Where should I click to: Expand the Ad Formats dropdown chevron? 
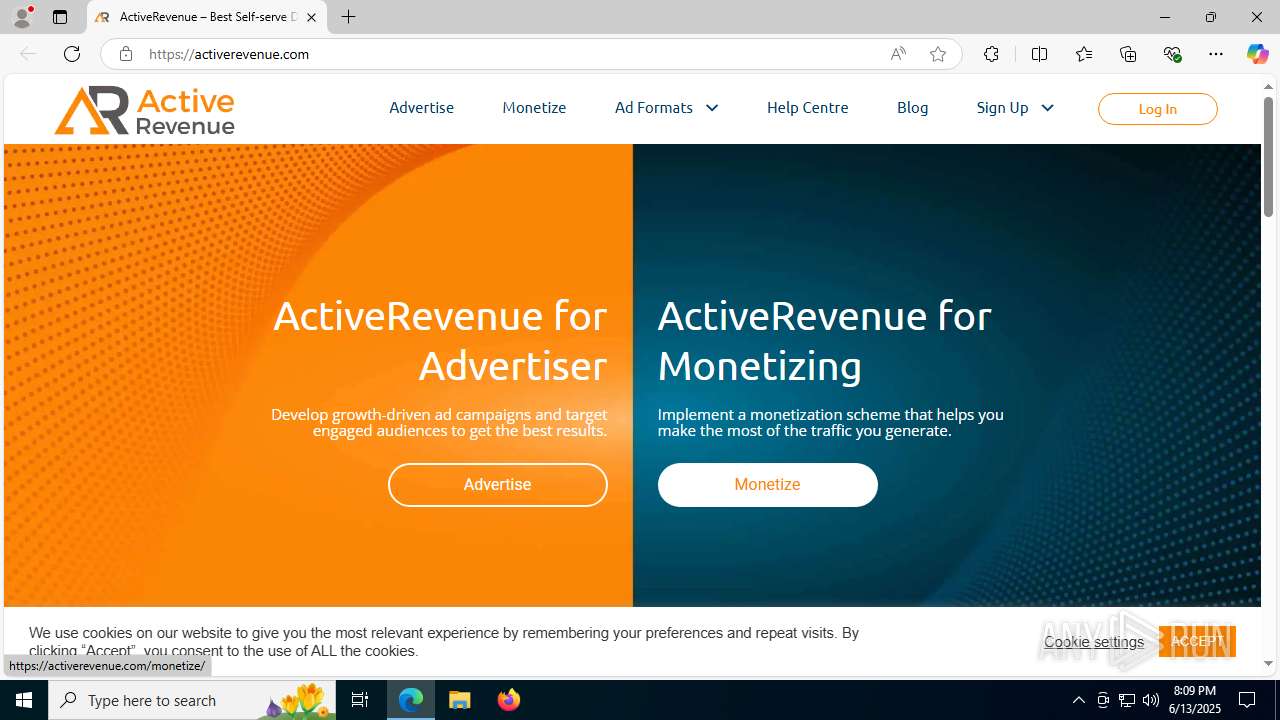pos(712,108)
